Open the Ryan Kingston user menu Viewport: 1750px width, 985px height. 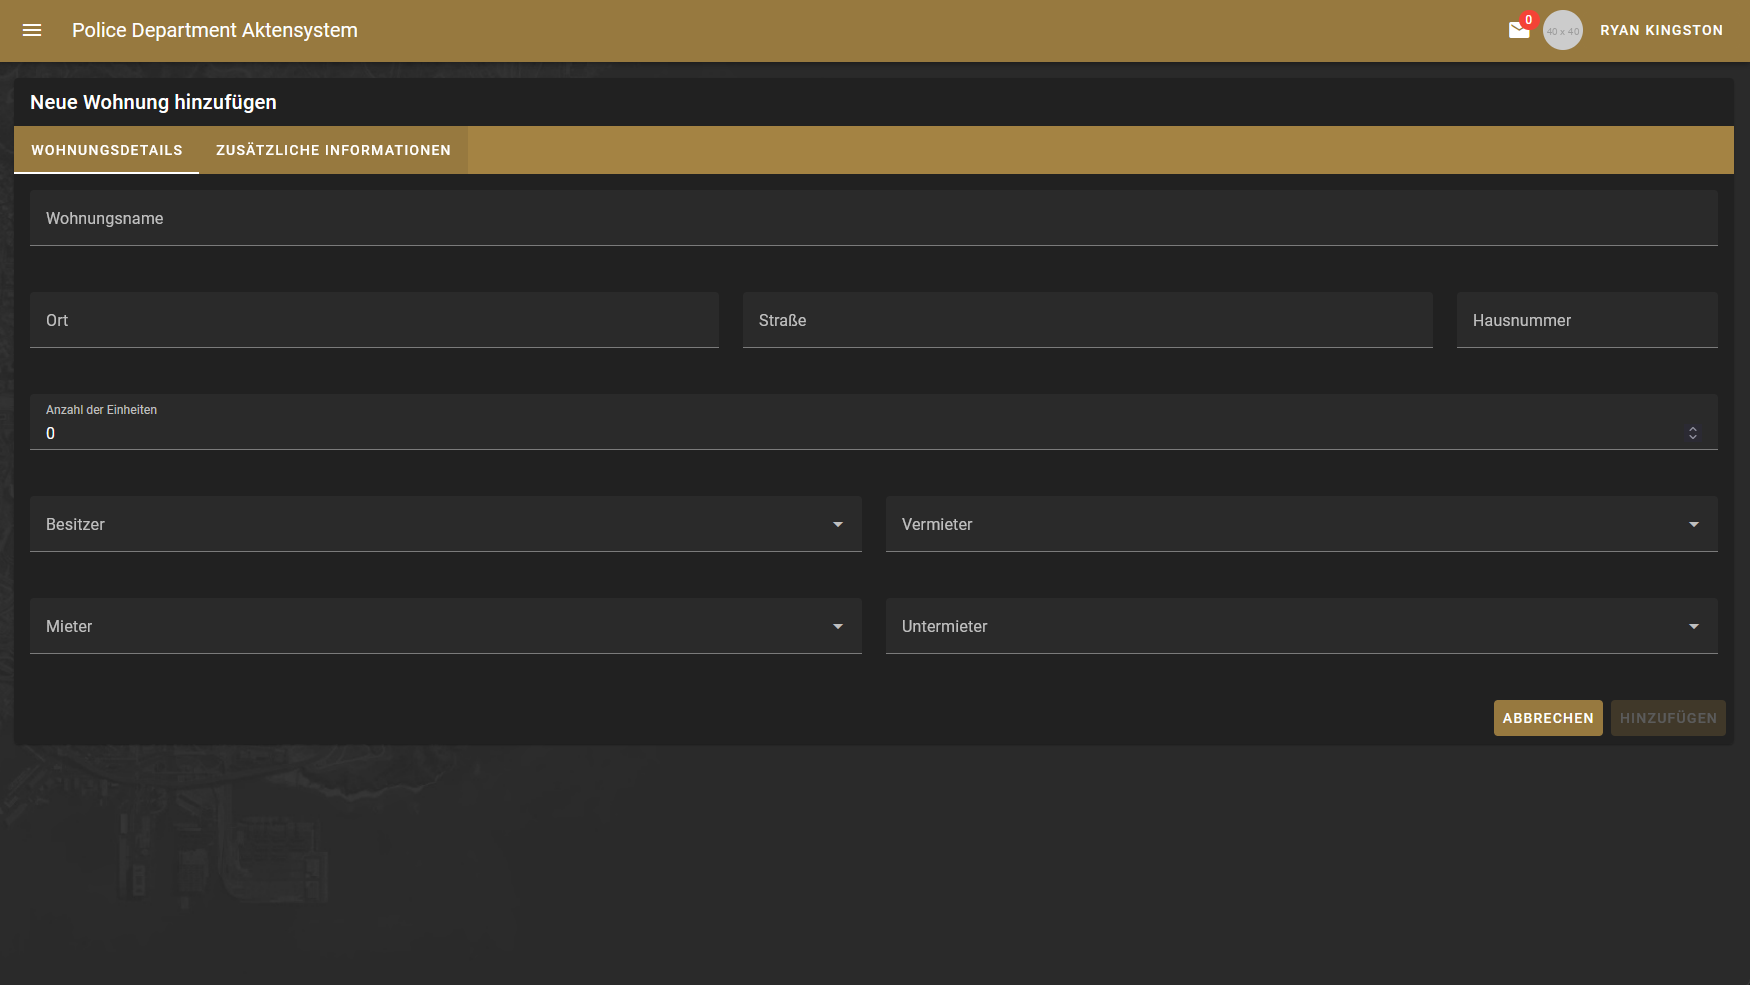click(1661, 30)
